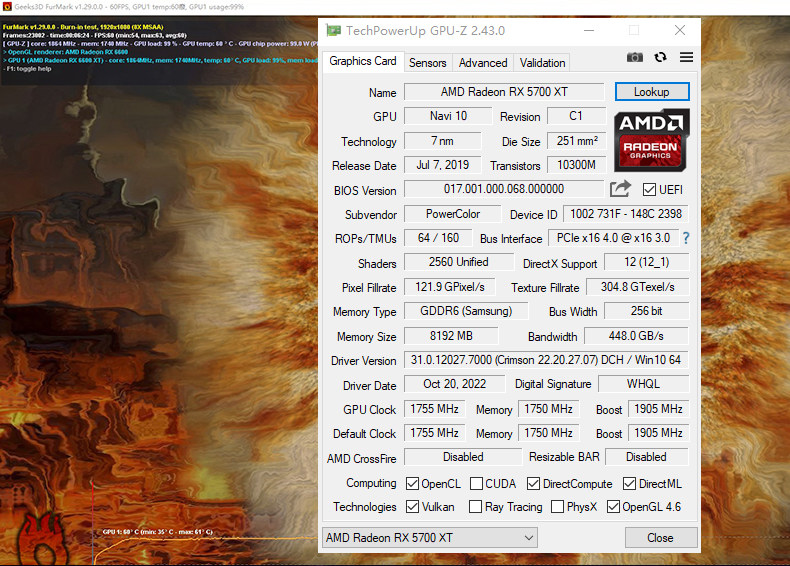Click the Shaders field 2560 Unified
Screen dimensions: 790x566
[x=458, y=263]
